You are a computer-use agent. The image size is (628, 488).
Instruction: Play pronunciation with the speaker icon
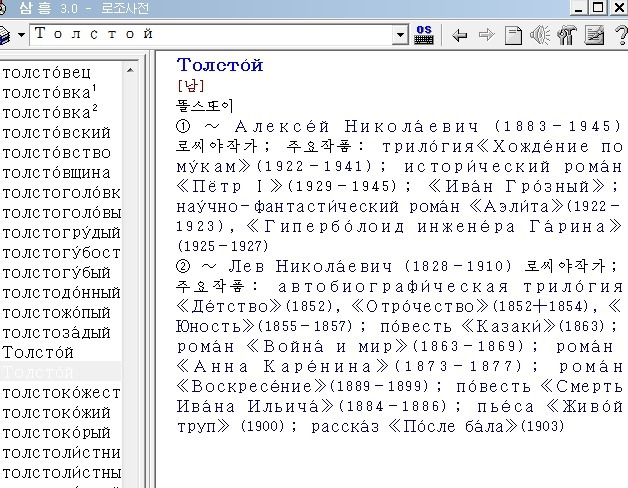tap(540, 35)
